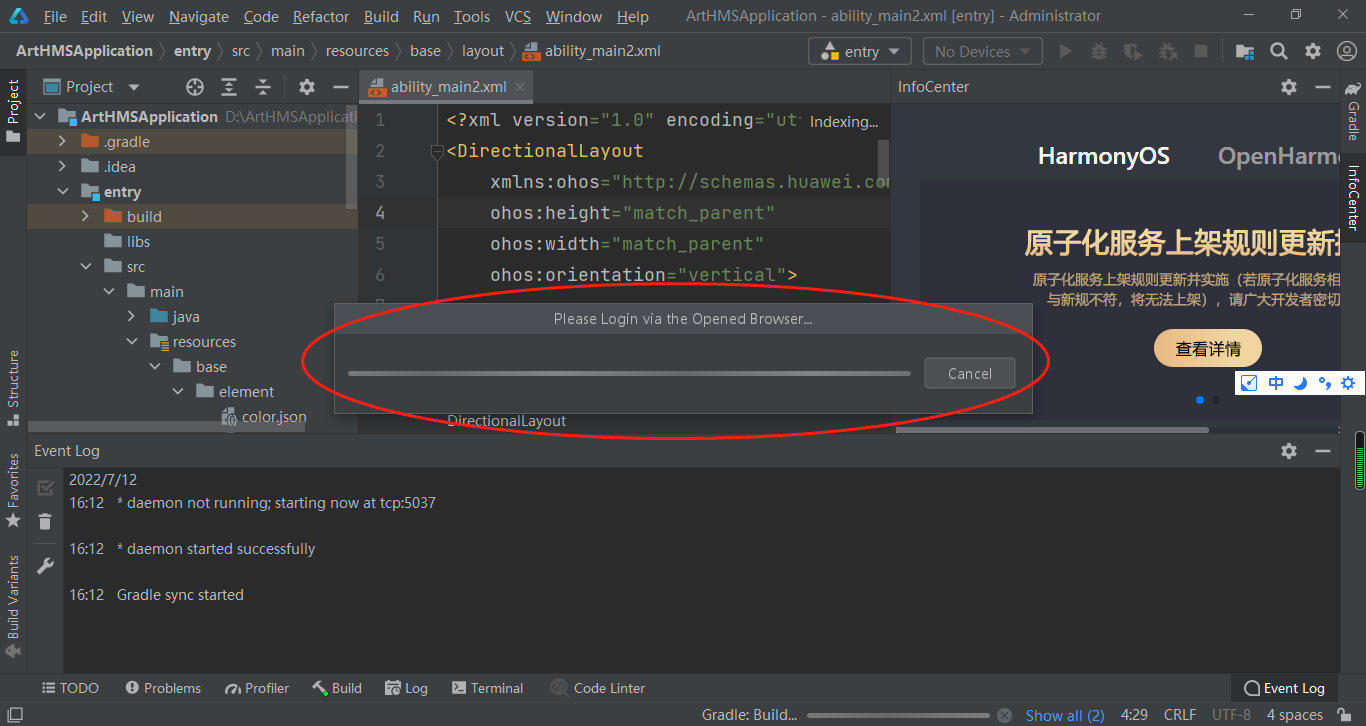Image resolution: width=1366 pixels, height=726 pixels.
Task: Select color.json in project tree
Action: click(x=264, y=417)
